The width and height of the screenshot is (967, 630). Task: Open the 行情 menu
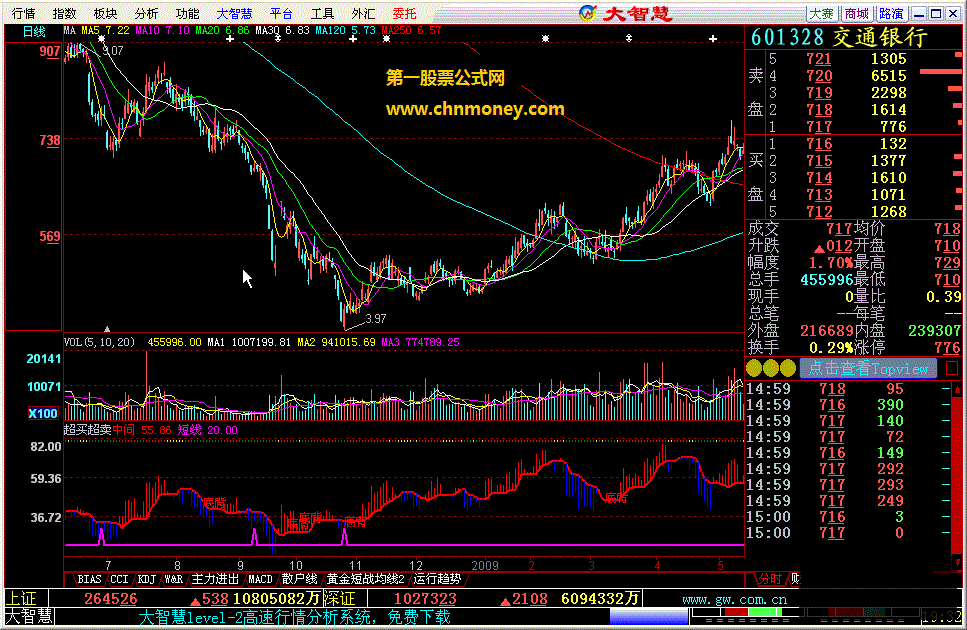(x=23, y=13)
